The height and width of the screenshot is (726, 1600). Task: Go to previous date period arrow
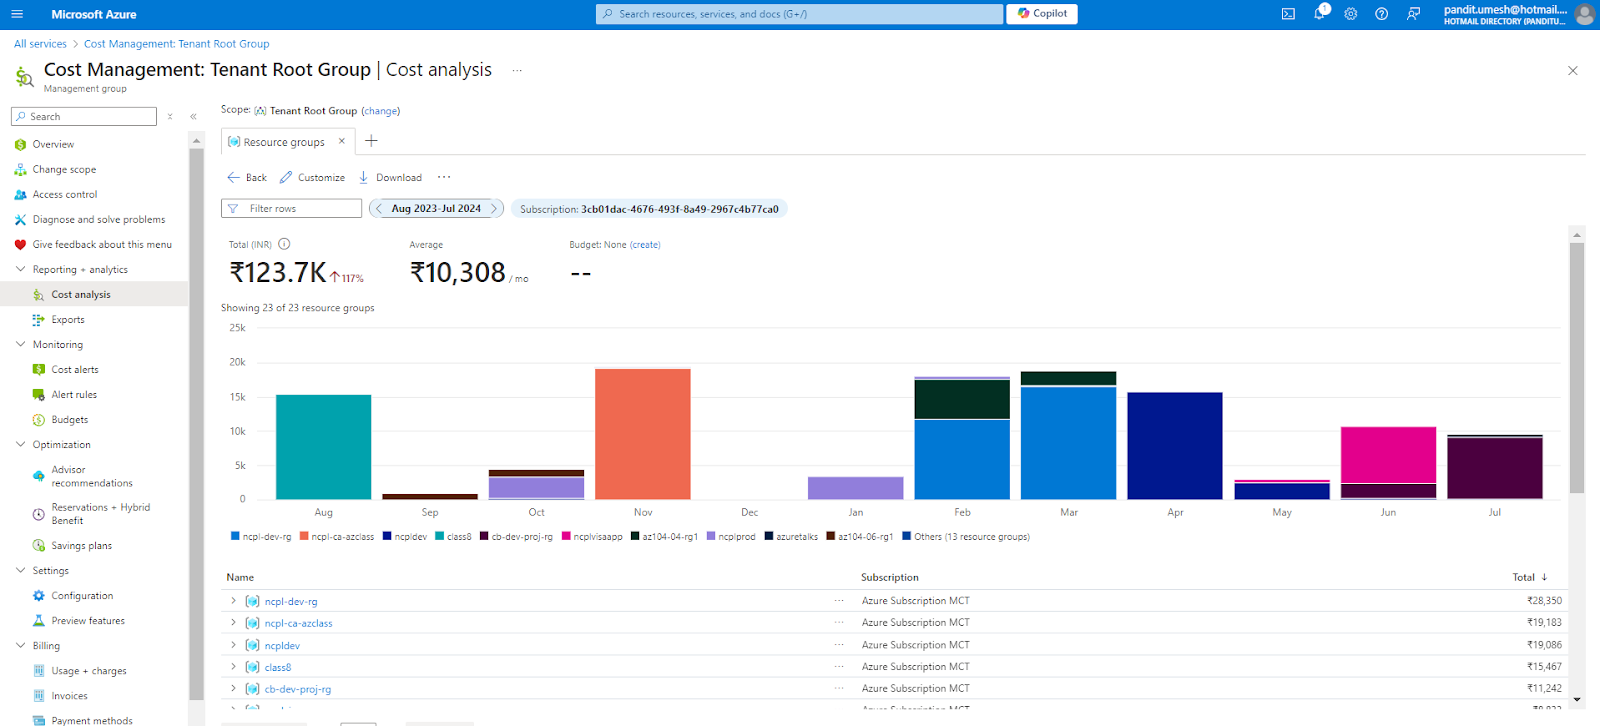pyautogui.click(x=379, y=209)
